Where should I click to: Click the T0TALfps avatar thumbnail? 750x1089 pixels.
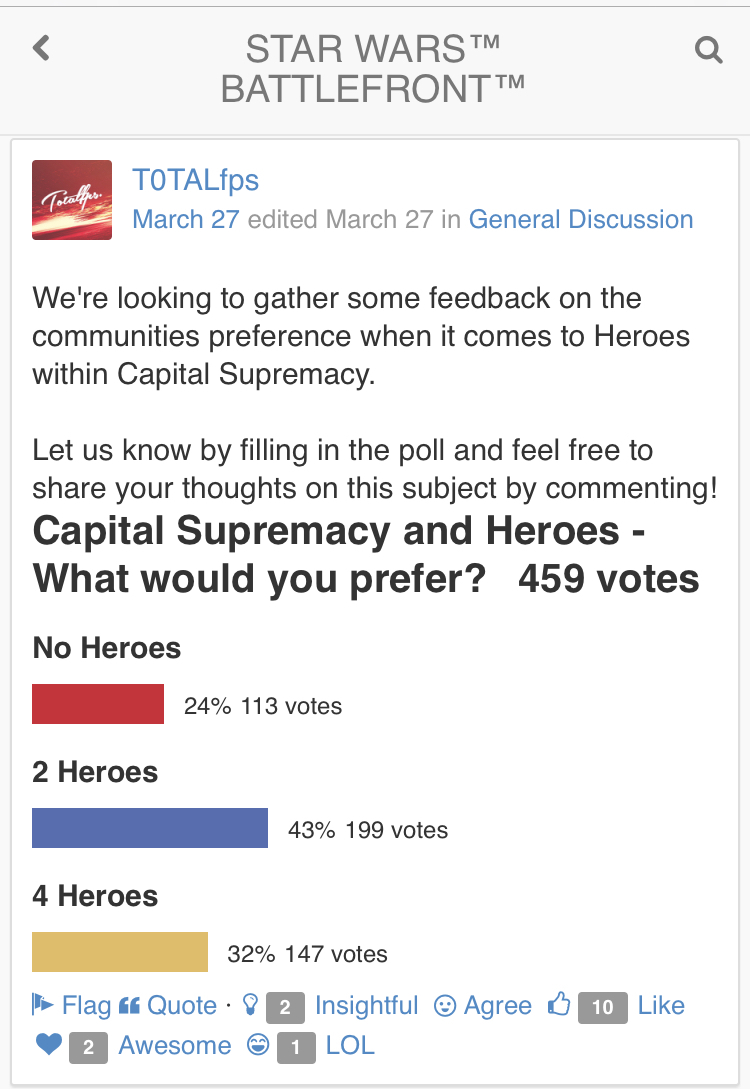click(72, 200)
